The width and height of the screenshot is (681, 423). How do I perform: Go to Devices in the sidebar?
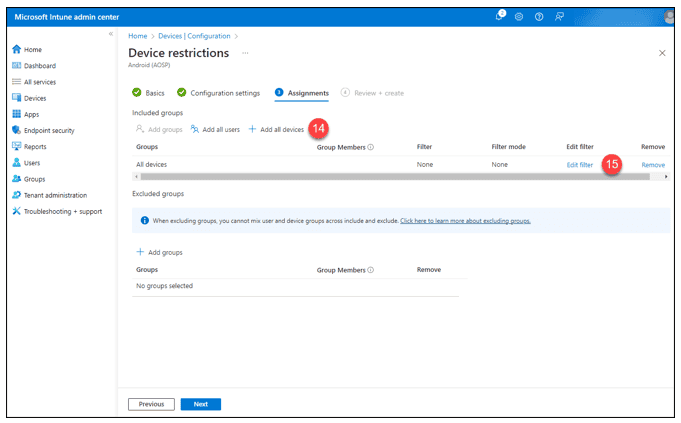coord(35,98)
